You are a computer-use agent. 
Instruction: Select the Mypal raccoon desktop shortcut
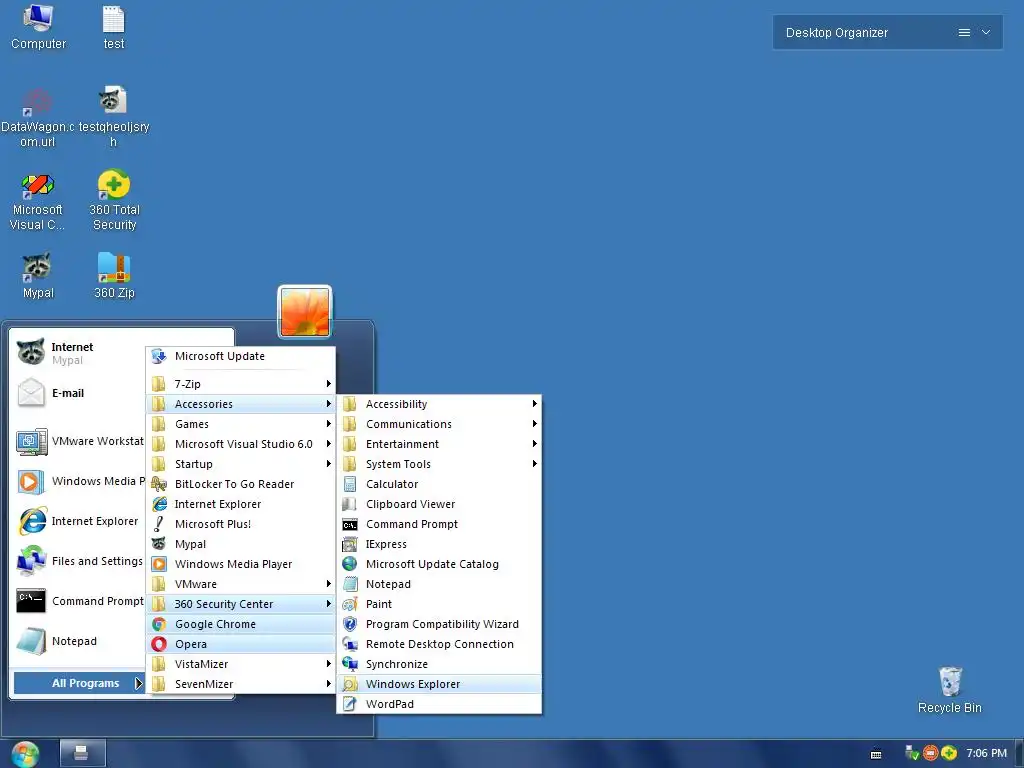tap(37, 276)
